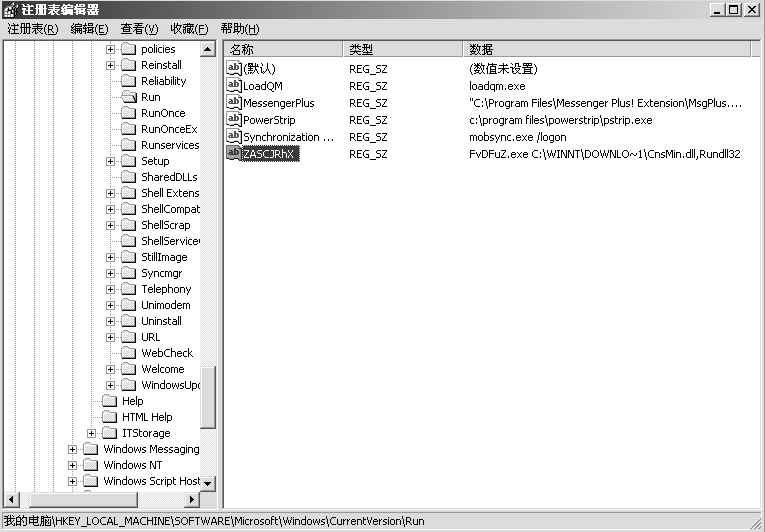The image size is (765, 532).
Task: Expand the Setup key
Action: click(x=110, y=162)
